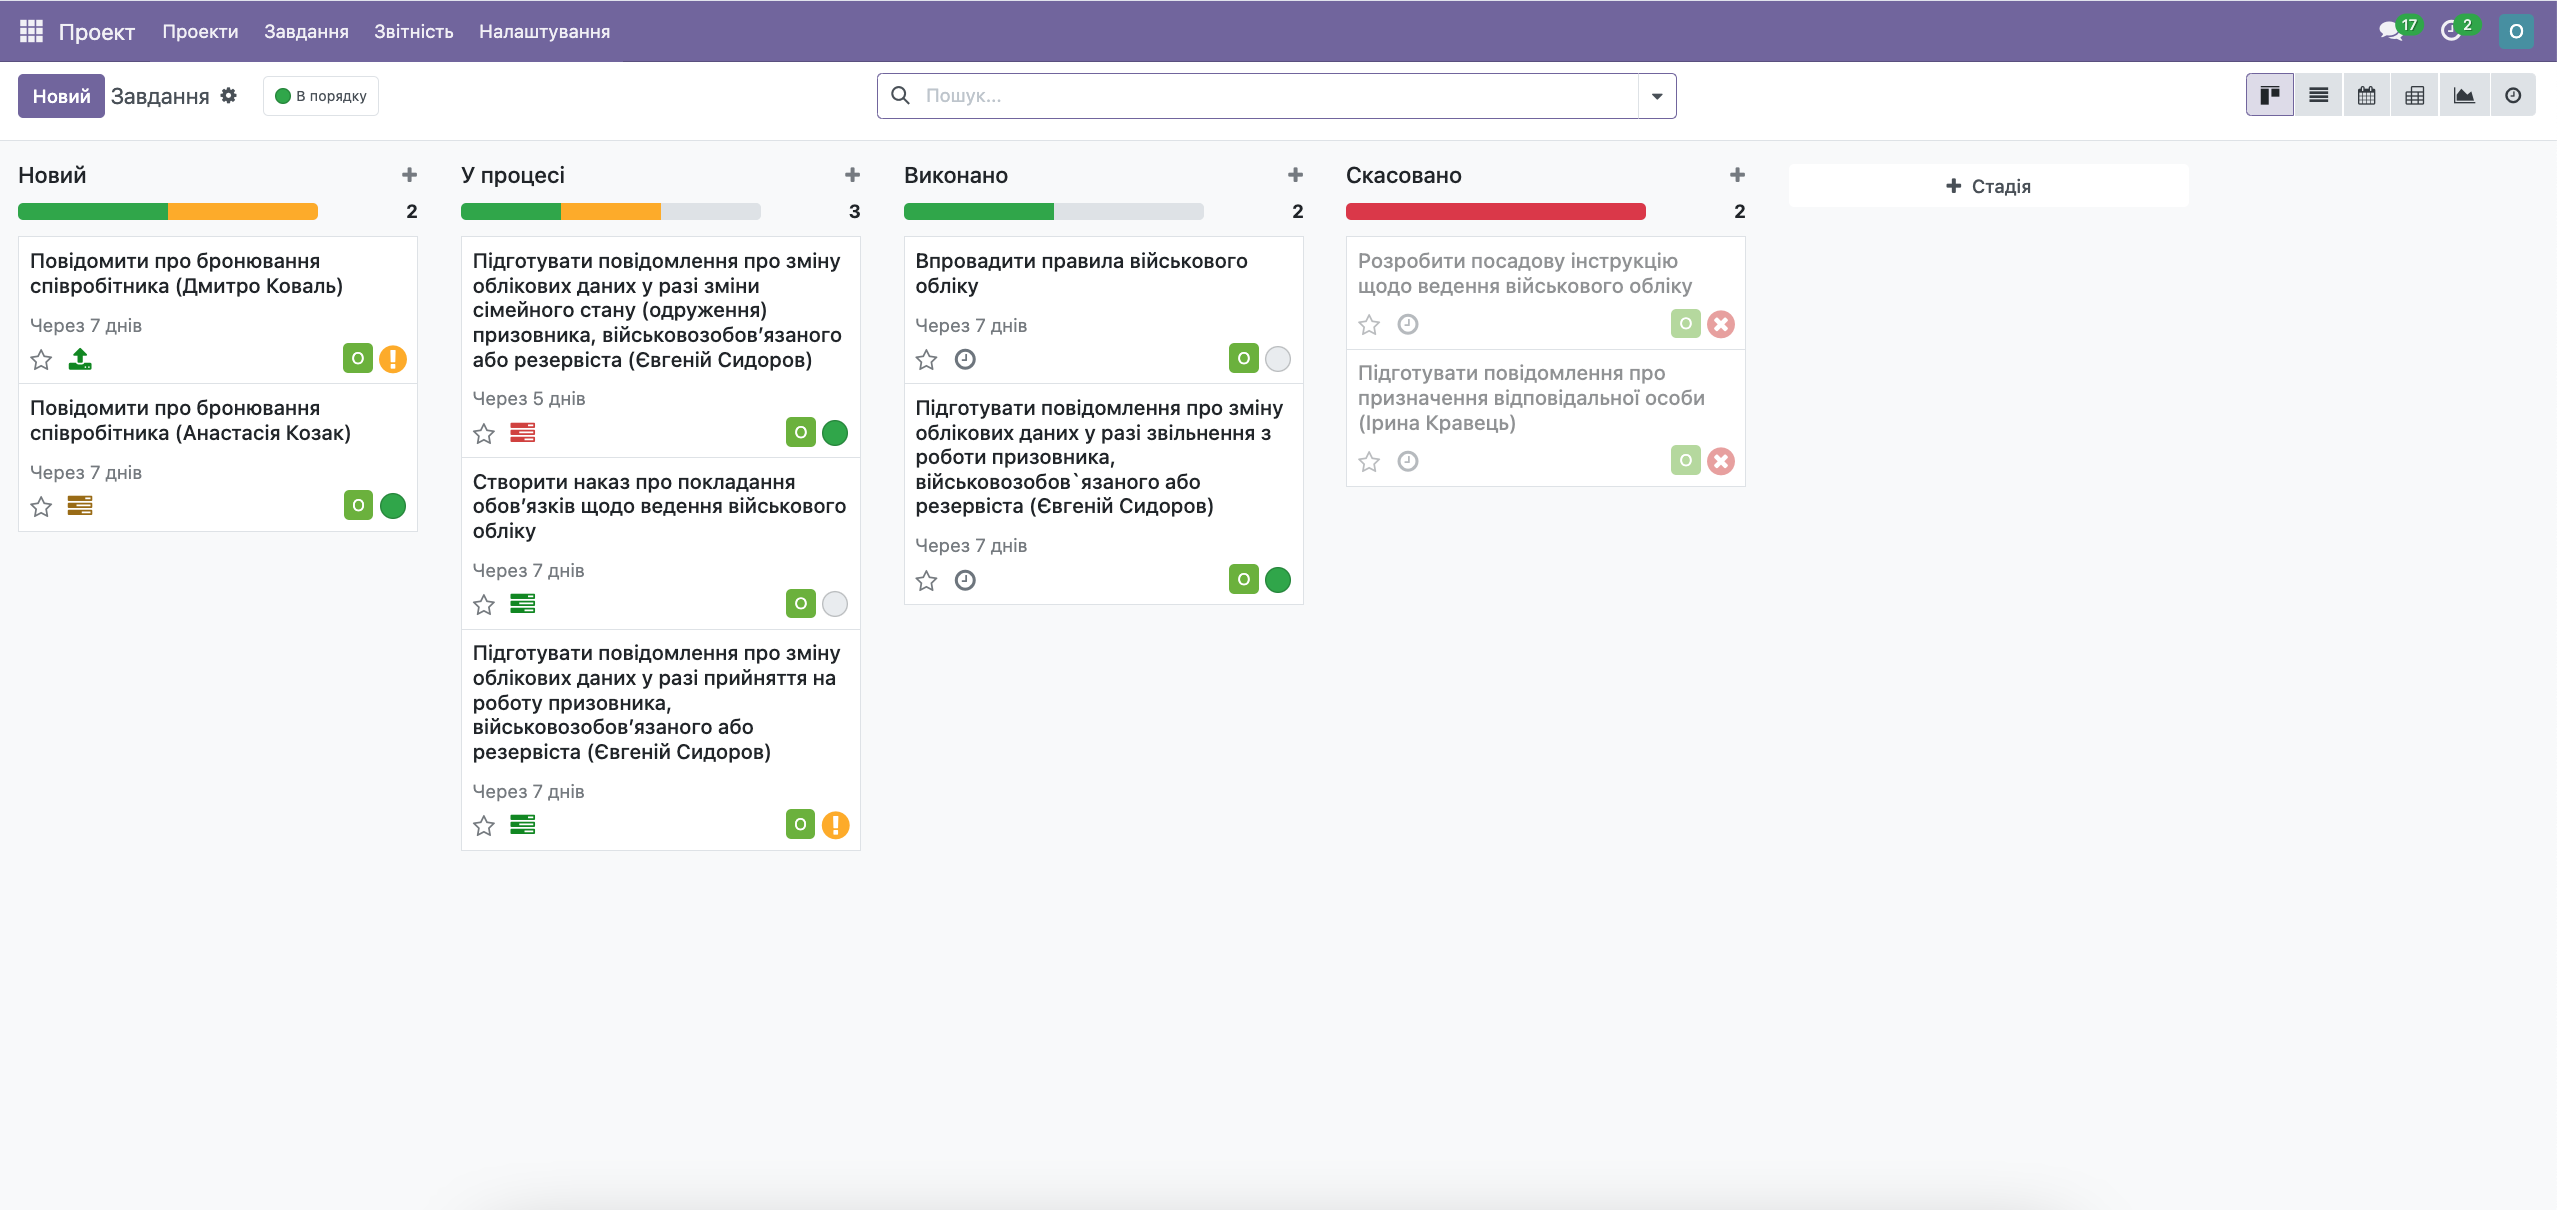Expand the search options dropdown arrow
The height and width of the screenshot is (1210, 2557).
point(1657,96)
